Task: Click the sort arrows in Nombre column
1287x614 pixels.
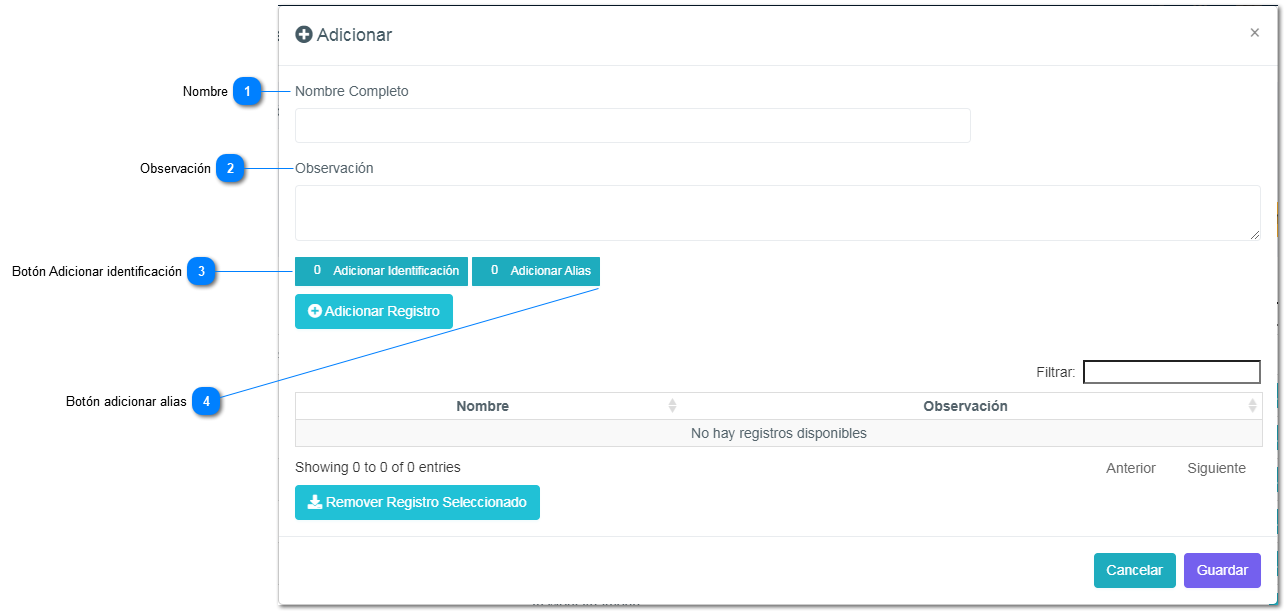Action: click(x=672, y=406)
